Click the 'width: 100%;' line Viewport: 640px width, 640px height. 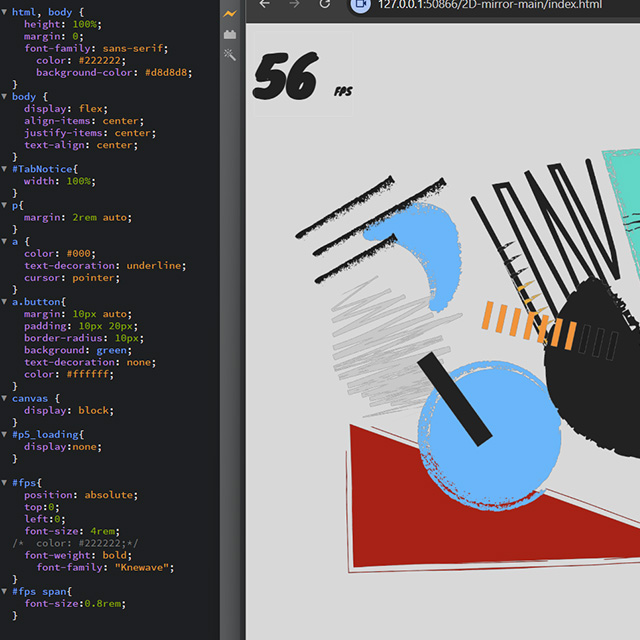(x=60, y=181)
